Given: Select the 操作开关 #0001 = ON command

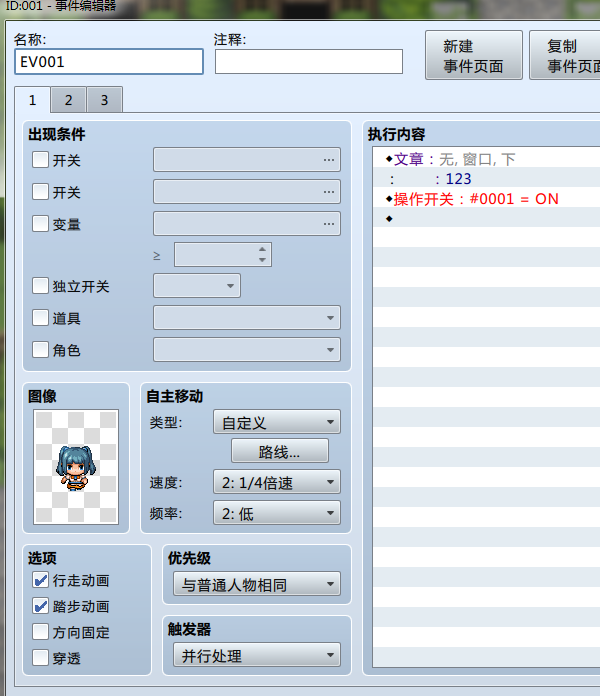Looking at the screenshot, I should pos(486,199).
